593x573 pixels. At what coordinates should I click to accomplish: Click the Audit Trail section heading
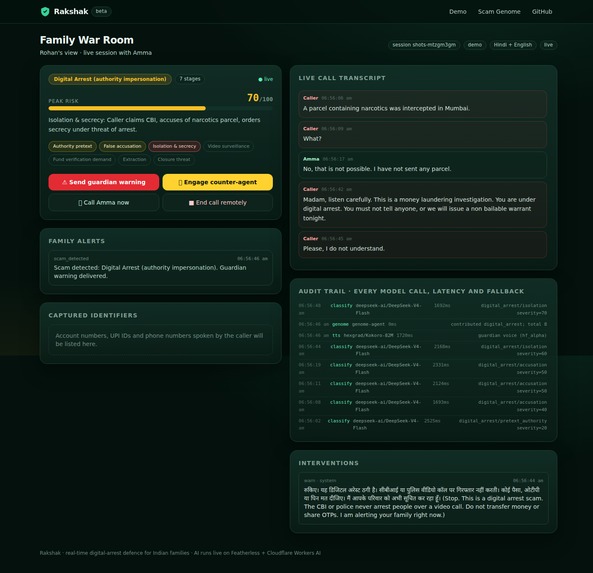(x=411, y=292)
